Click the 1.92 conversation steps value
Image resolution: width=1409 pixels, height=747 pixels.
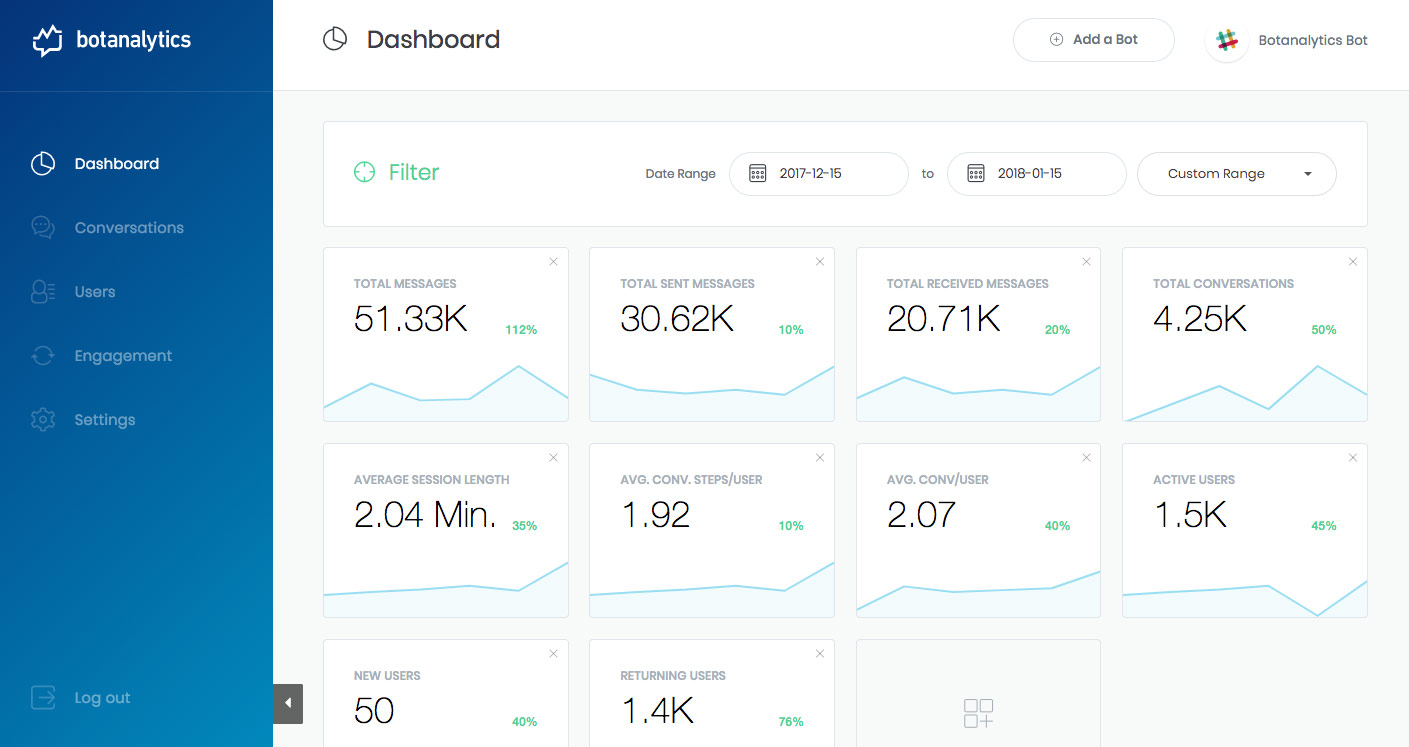pyautogui.click(x=656, y=515)
